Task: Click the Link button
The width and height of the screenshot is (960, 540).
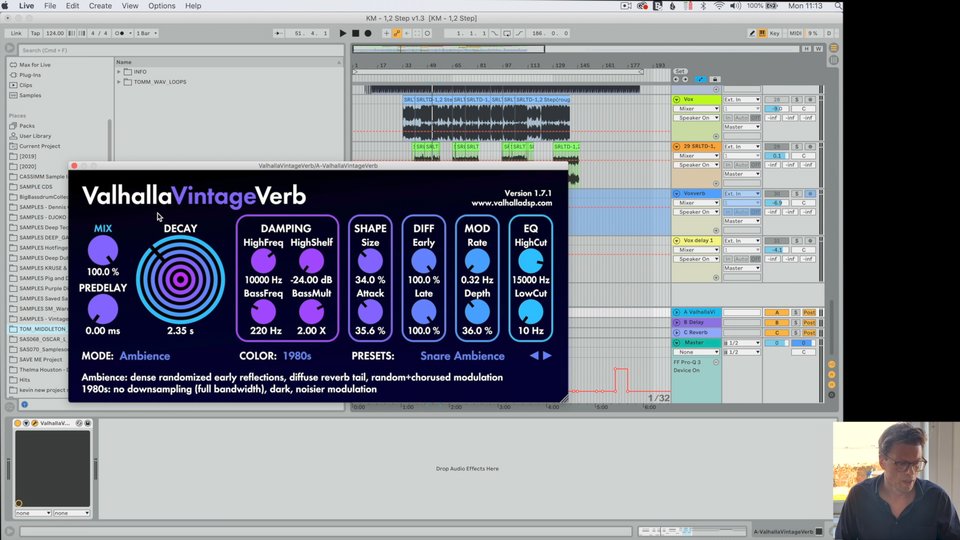Action: tap(16, 33)
